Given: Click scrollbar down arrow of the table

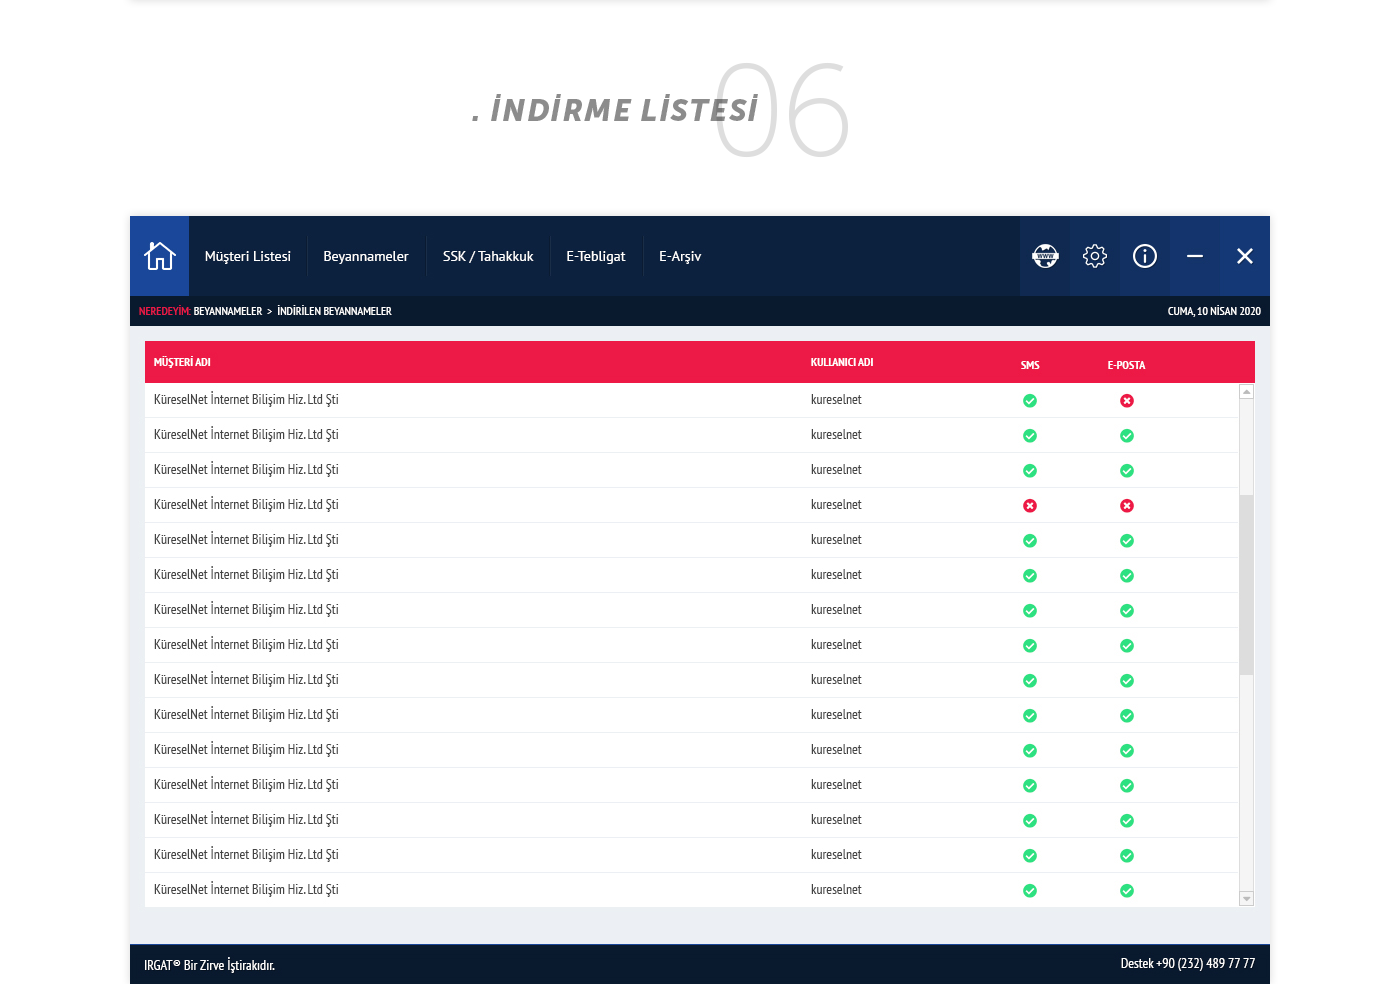Looking at the screenshot, I should [1246, 899].
